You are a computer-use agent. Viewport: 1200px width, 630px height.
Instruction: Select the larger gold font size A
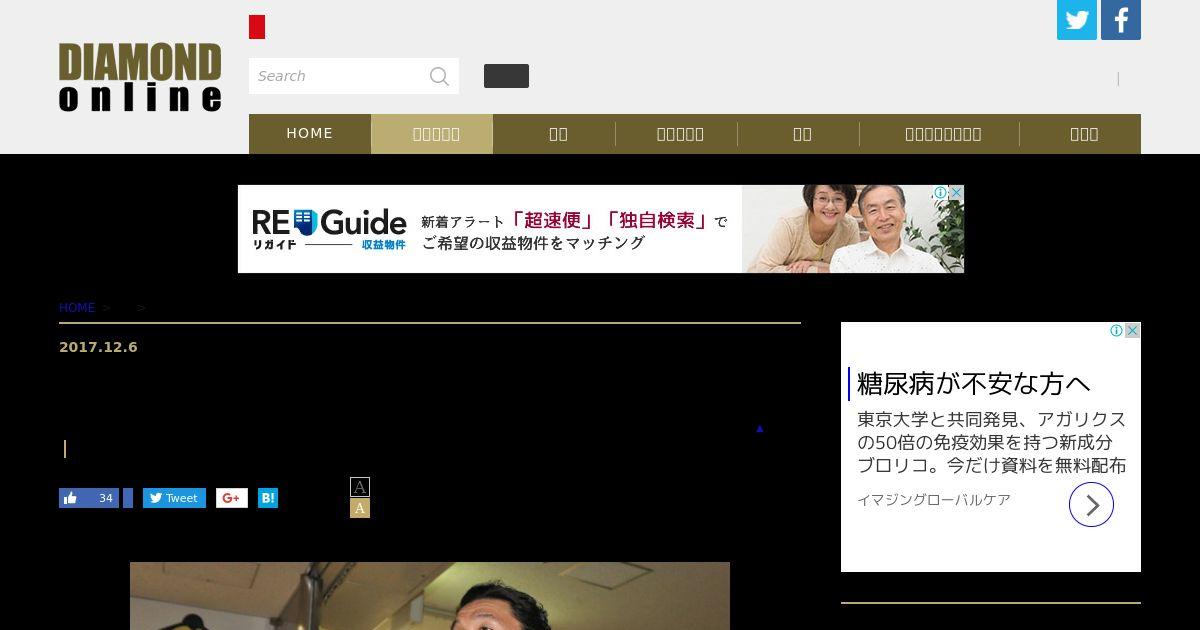[360, 508]
